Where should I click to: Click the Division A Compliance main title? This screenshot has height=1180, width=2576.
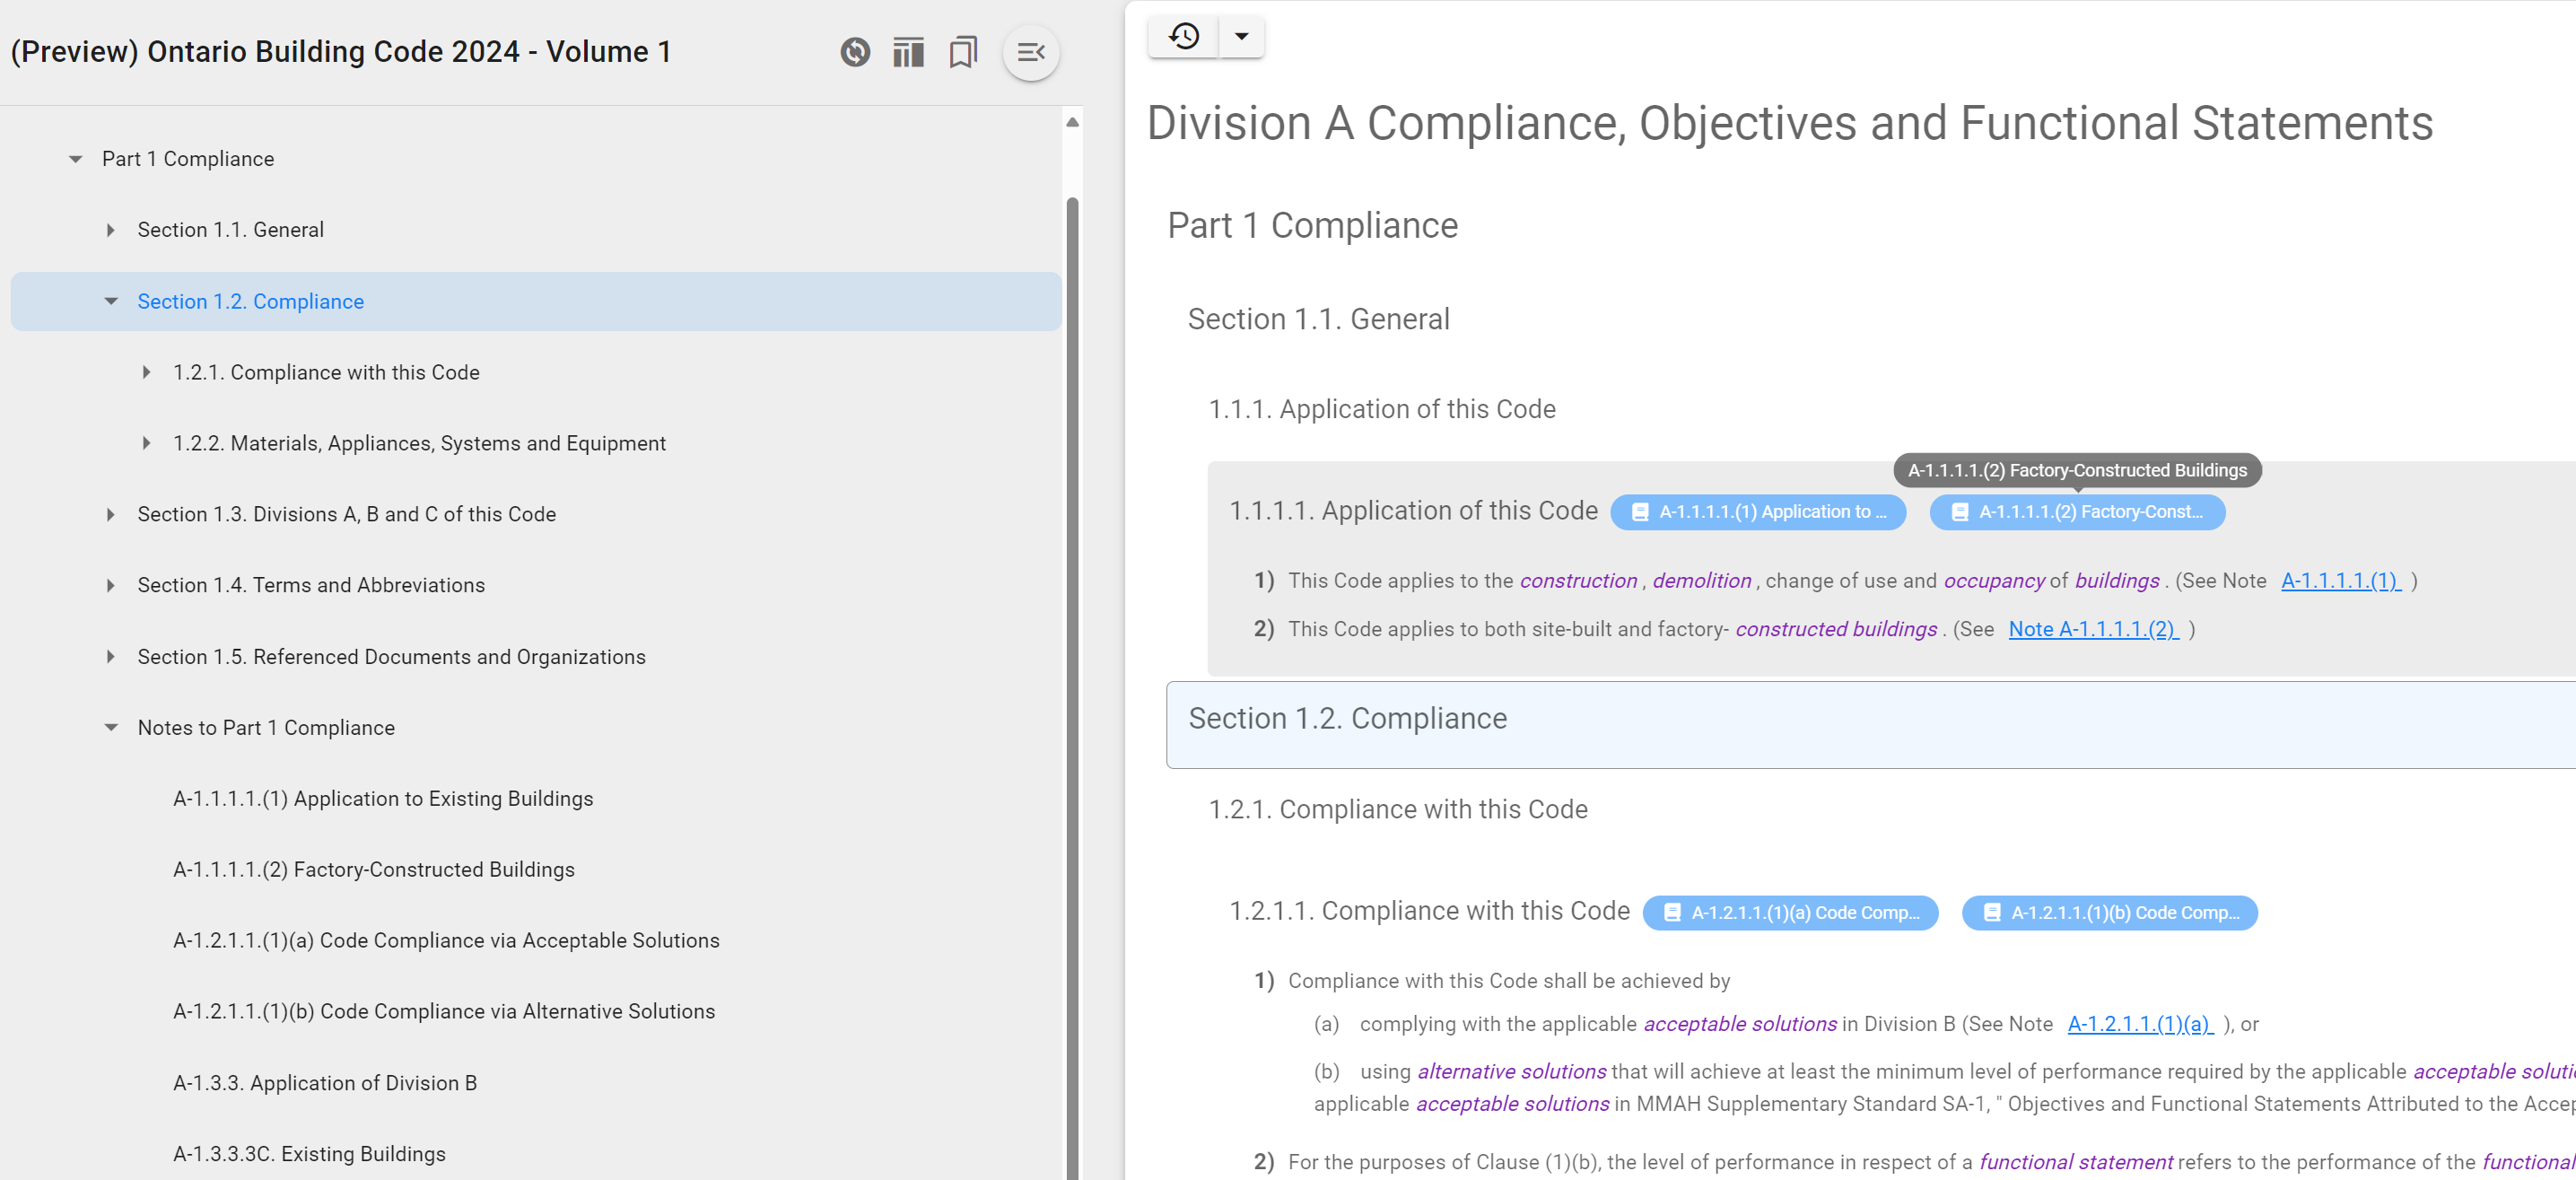1790,124
